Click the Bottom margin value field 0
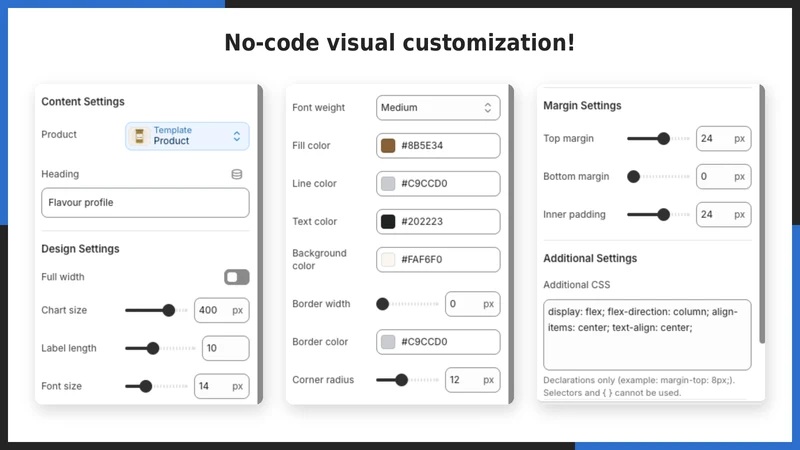Viewport: 800px width, 450px height. [x=723, y=177]
